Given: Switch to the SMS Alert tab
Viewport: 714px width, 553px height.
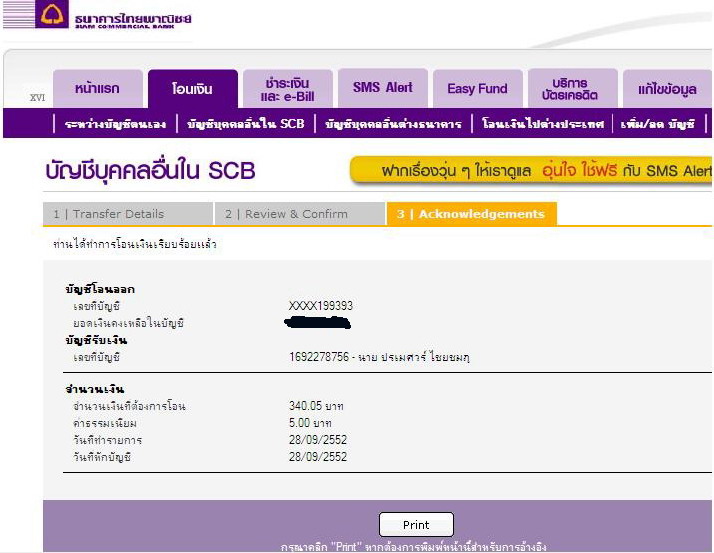Looking at the screenshot, I should (382, 88).
